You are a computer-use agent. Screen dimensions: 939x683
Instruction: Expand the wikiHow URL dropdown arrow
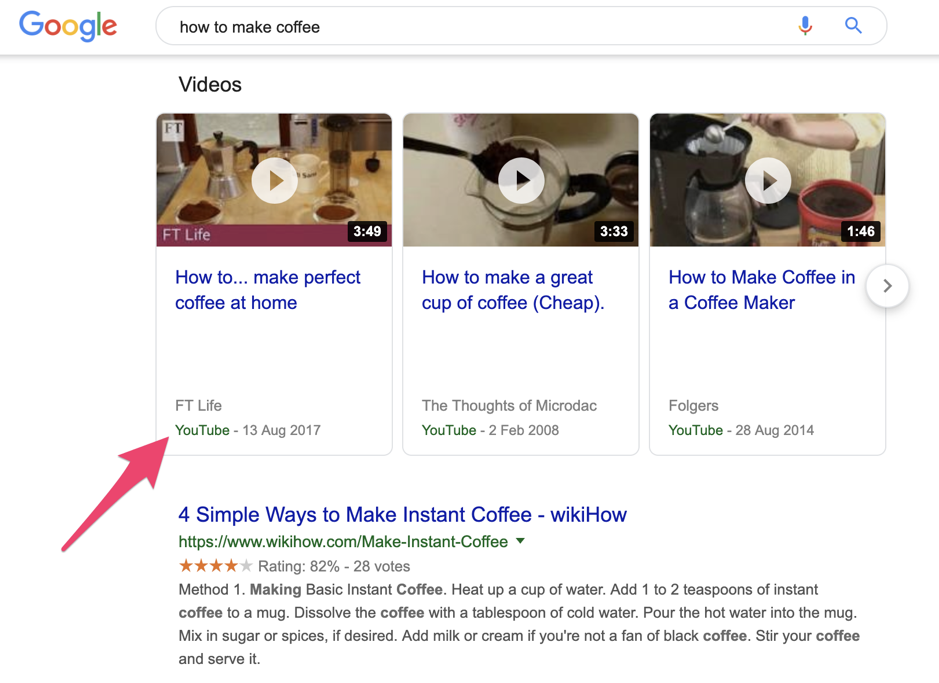[x=520, y=541]
